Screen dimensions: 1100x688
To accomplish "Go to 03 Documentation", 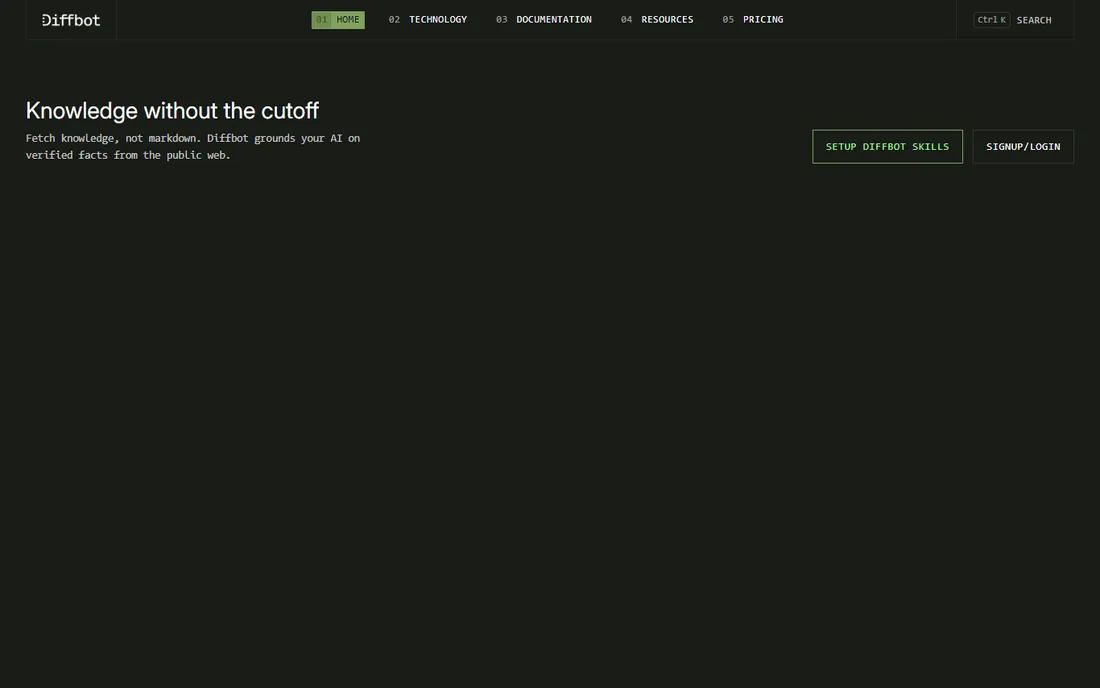I will tap(544, 20).
